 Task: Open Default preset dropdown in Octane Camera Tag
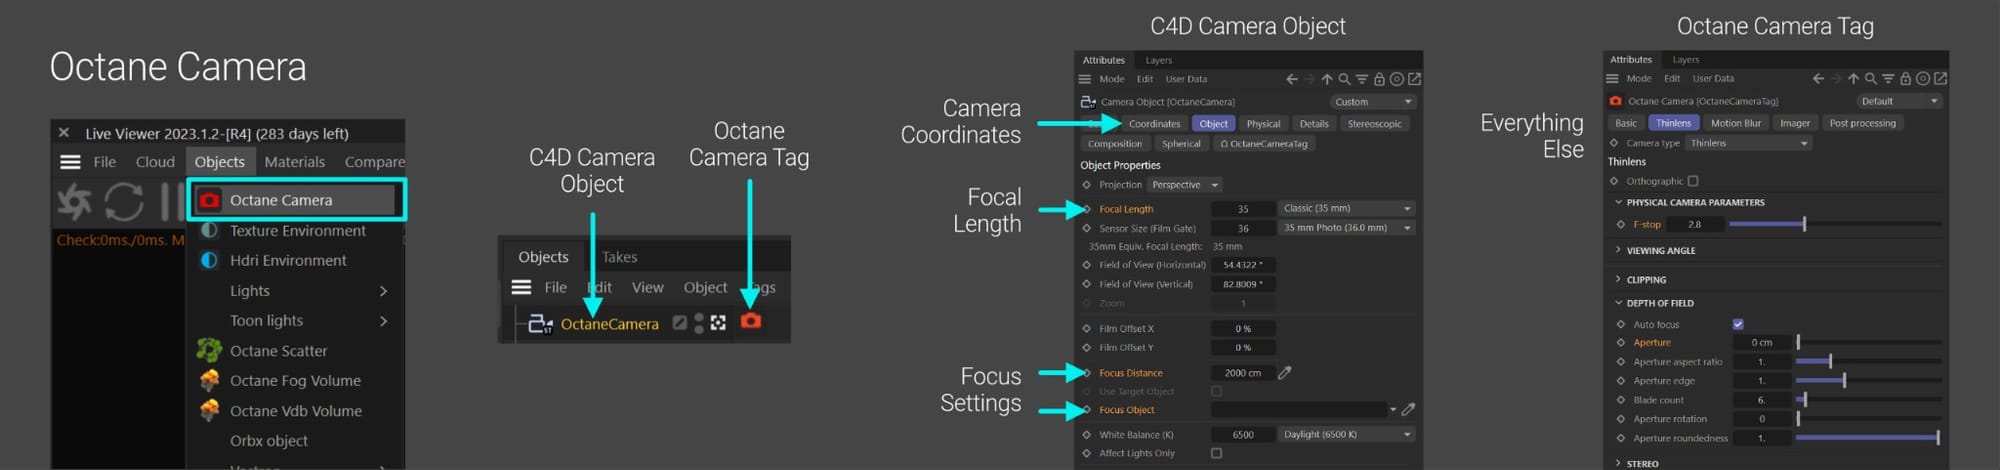pos(1899,101)
